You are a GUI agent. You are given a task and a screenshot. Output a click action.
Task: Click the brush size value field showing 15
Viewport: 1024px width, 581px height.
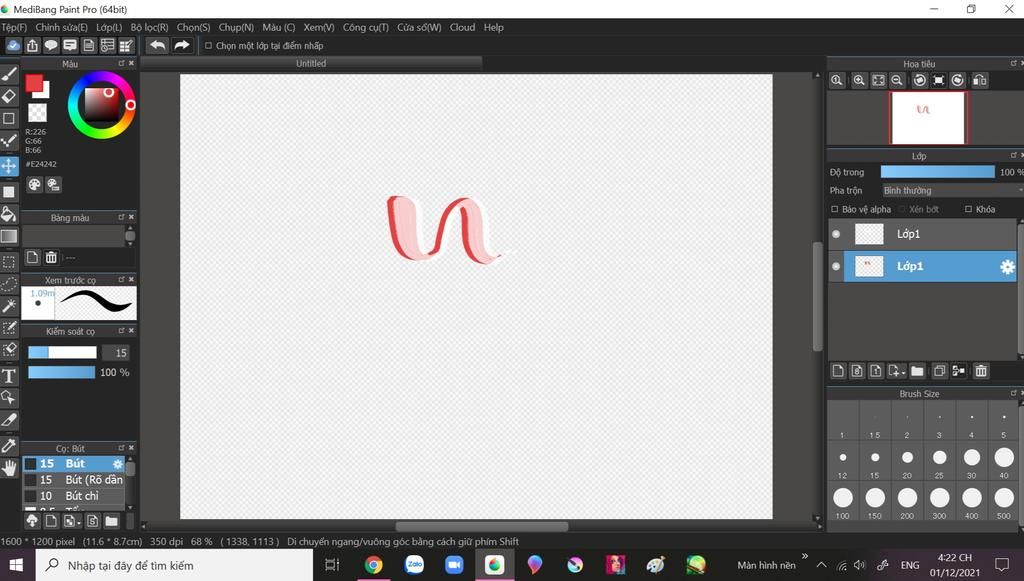point(116,353)
